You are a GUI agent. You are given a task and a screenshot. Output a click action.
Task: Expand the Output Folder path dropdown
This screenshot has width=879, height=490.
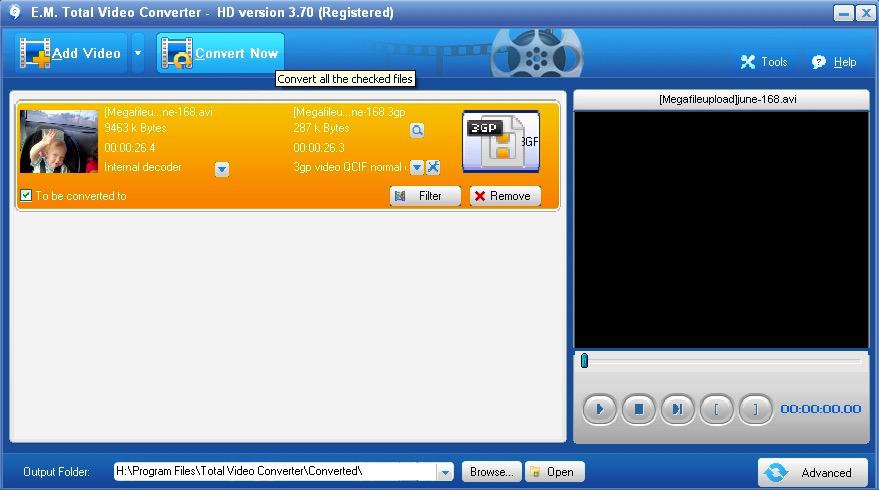coord(445,472)
